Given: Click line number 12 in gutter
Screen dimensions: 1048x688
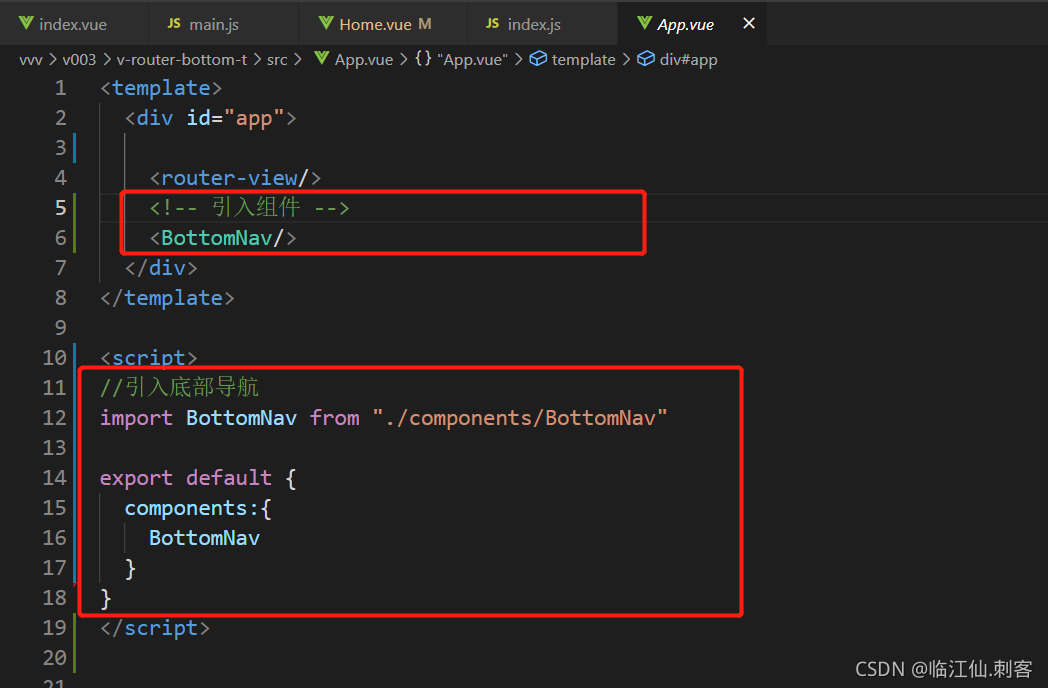Looking at the screenshot, I should point(54,417).
